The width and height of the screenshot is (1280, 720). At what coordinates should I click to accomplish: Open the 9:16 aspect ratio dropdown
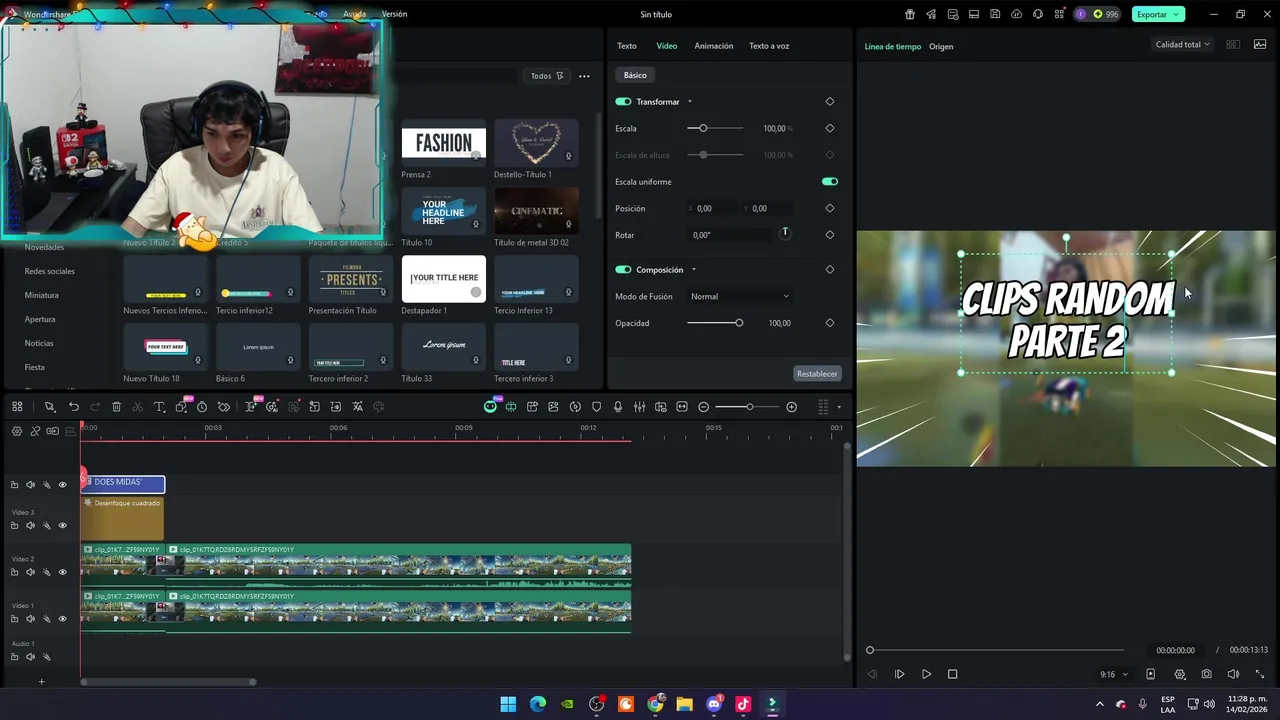pyautogui.click(x=1114, y=675)
